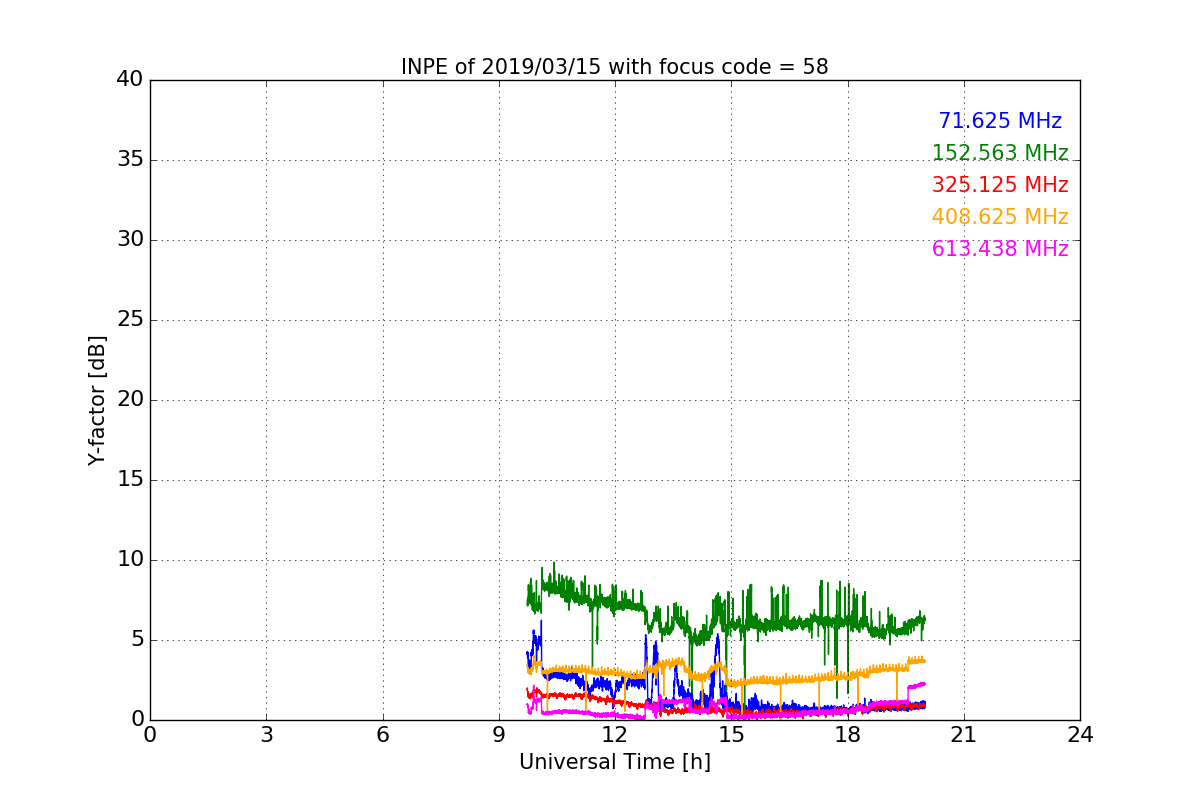Click the x-axis tick value 24

tap(1080, 734)
